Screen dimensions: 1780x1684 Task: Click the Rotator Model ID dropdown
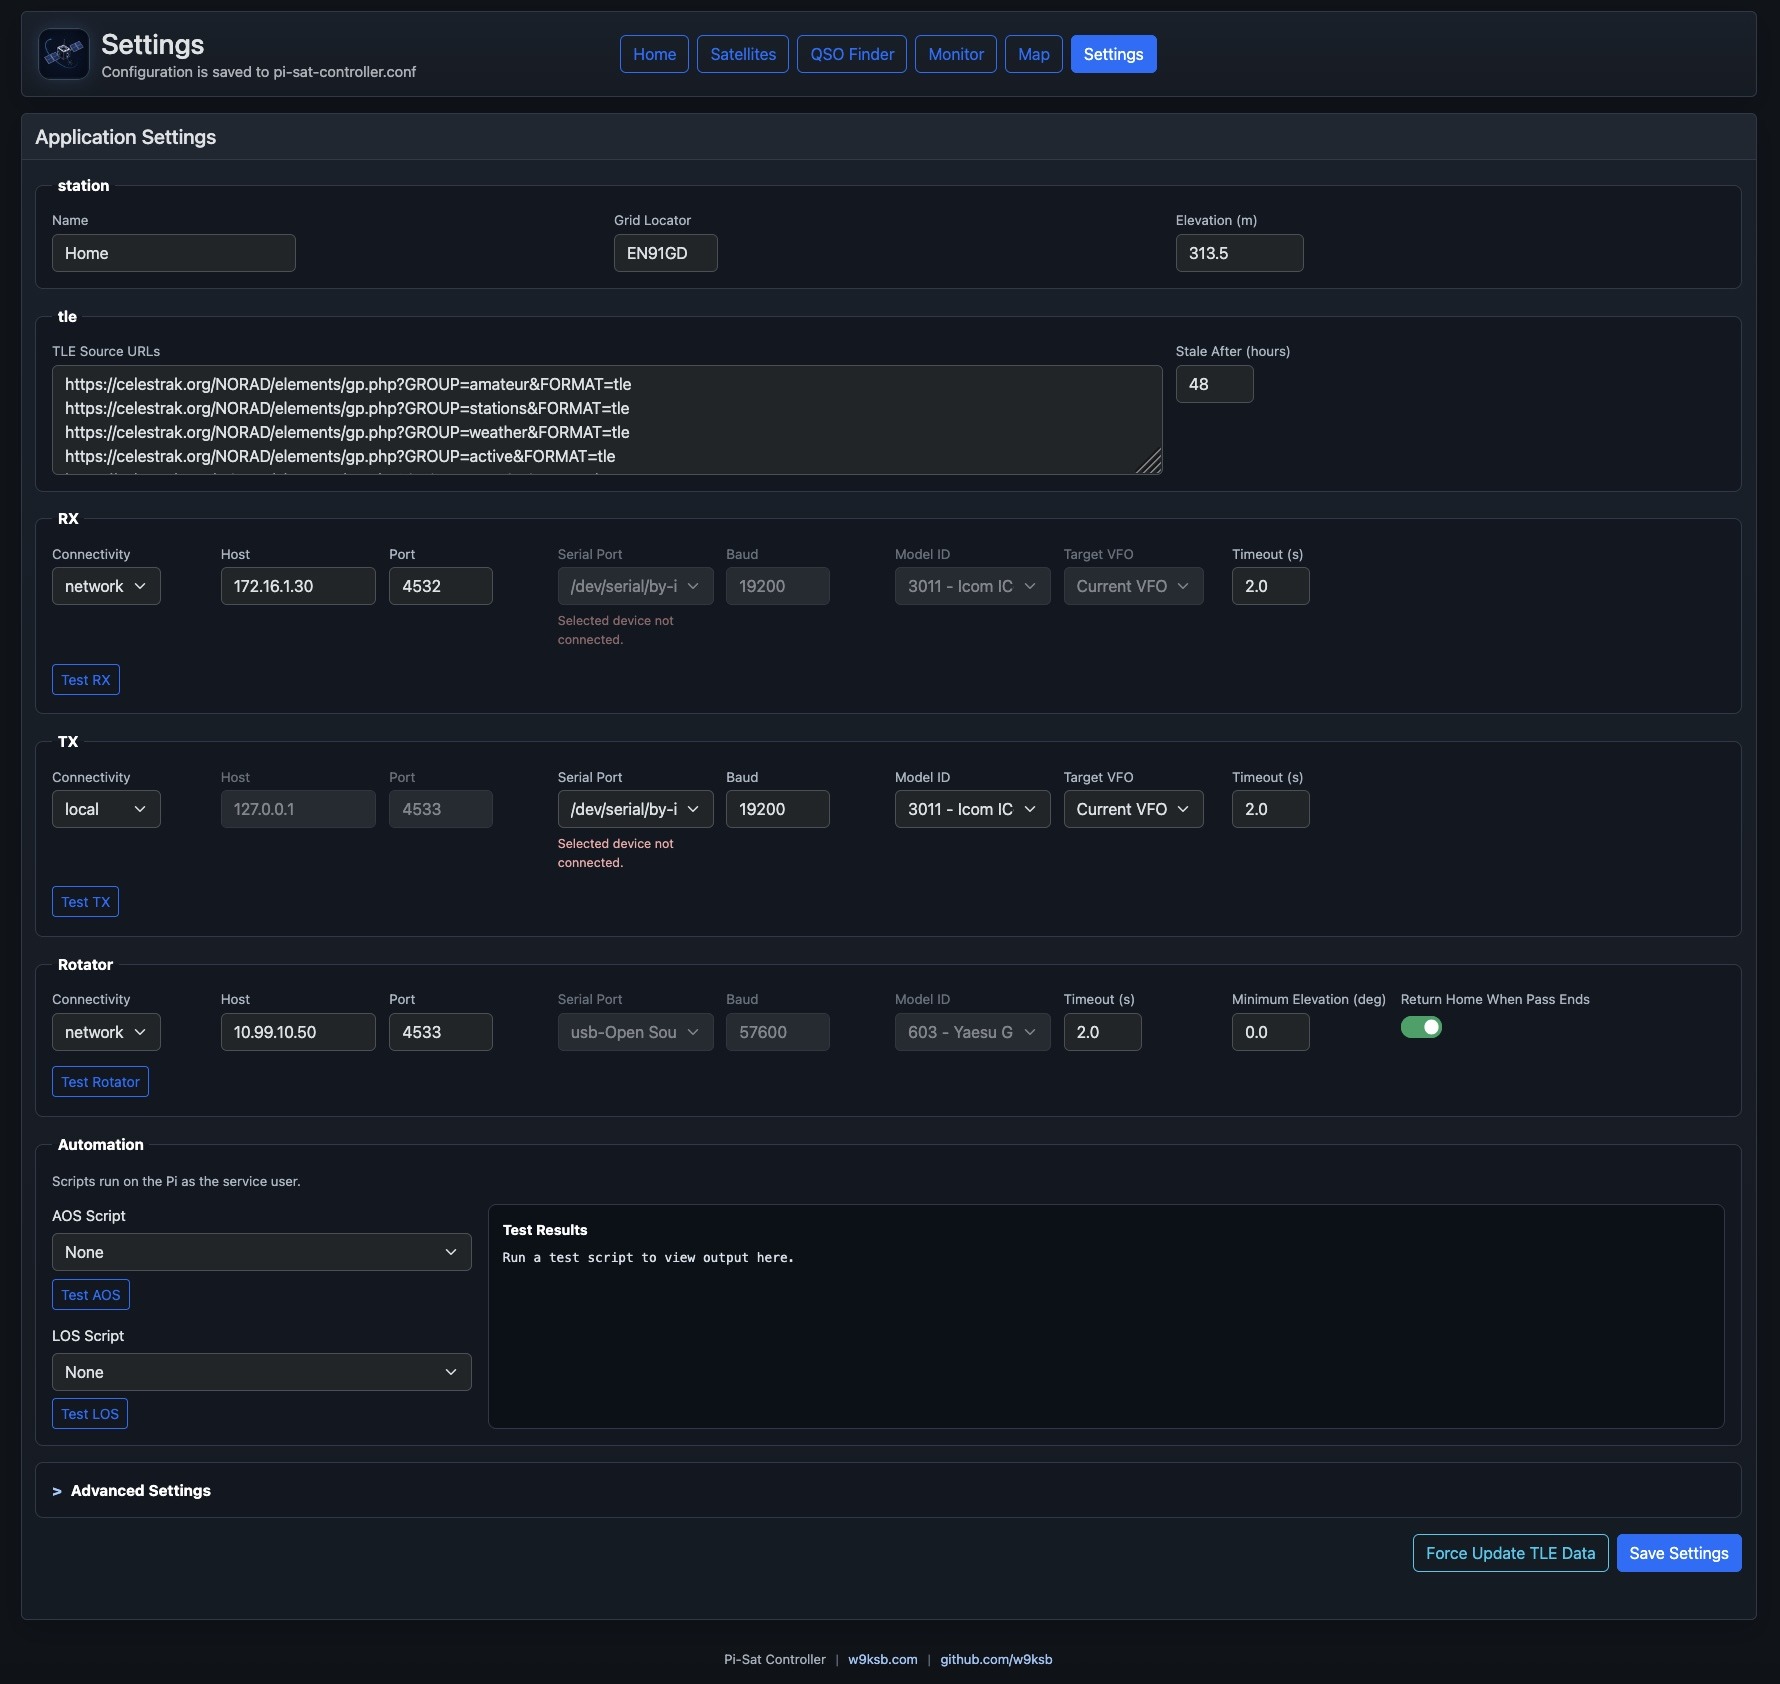pos(972,1032)
